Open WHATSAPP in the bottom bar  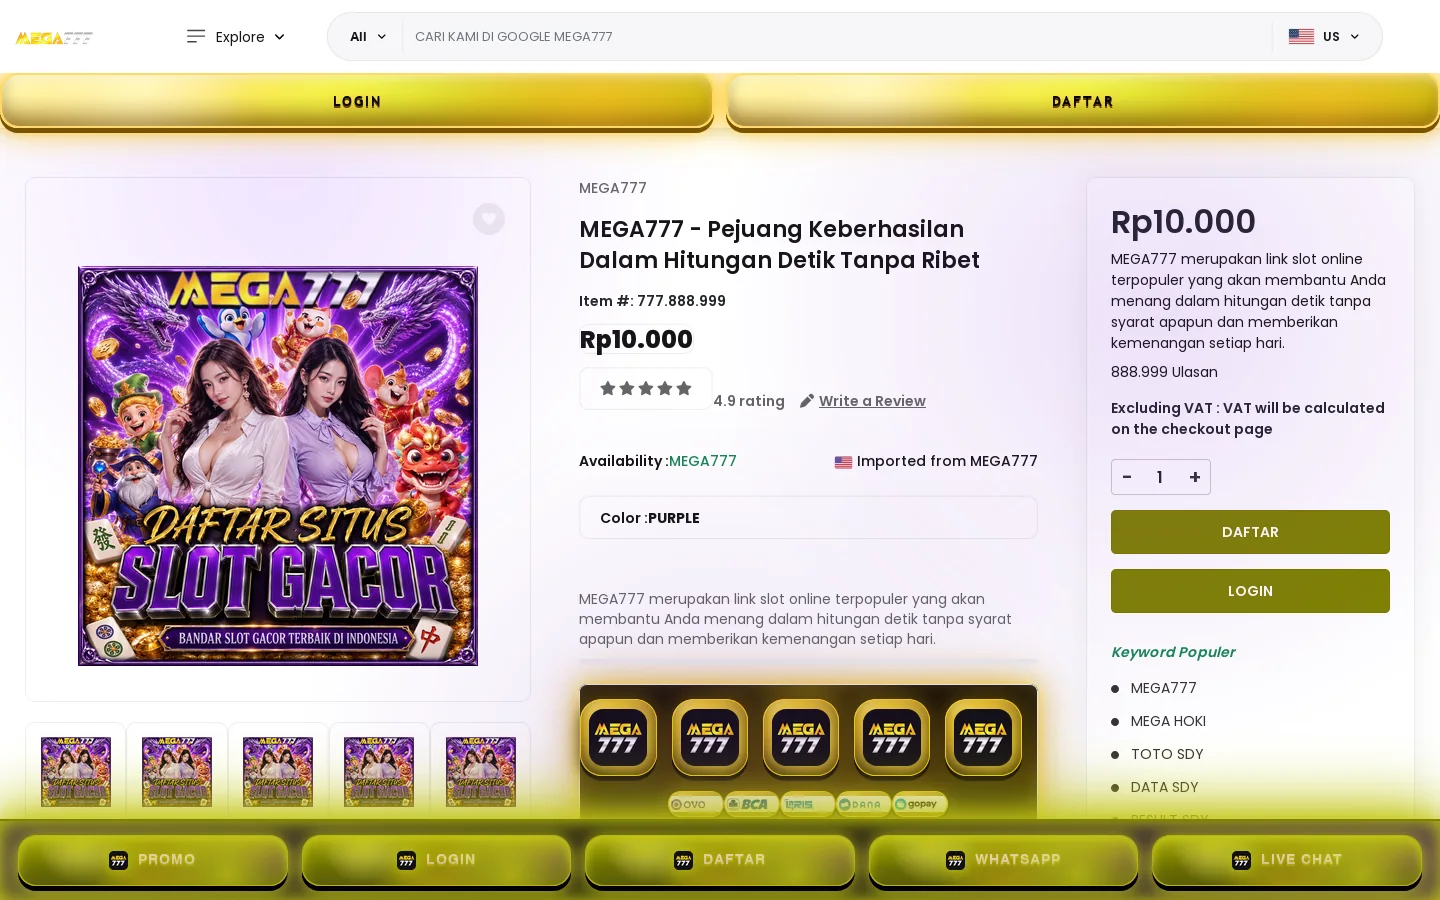point(1003,860)
